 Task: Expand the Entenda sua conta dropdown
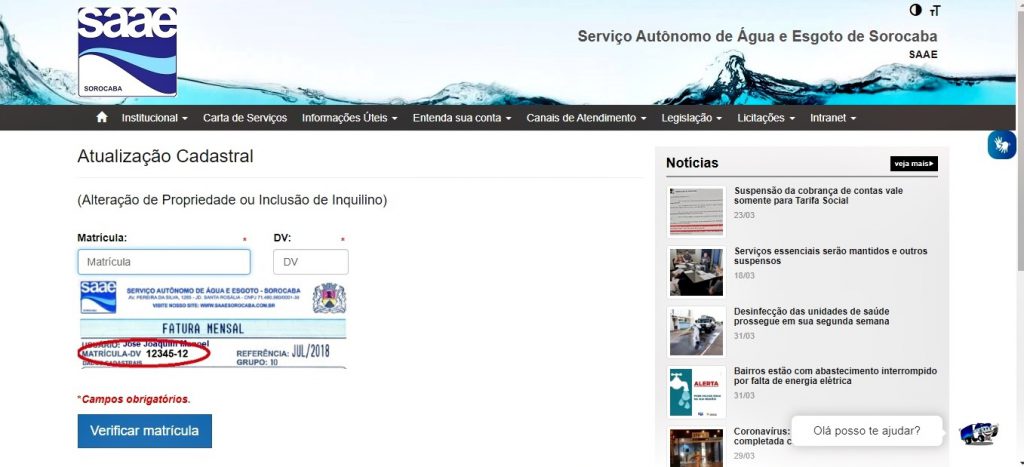pos(461,118)
